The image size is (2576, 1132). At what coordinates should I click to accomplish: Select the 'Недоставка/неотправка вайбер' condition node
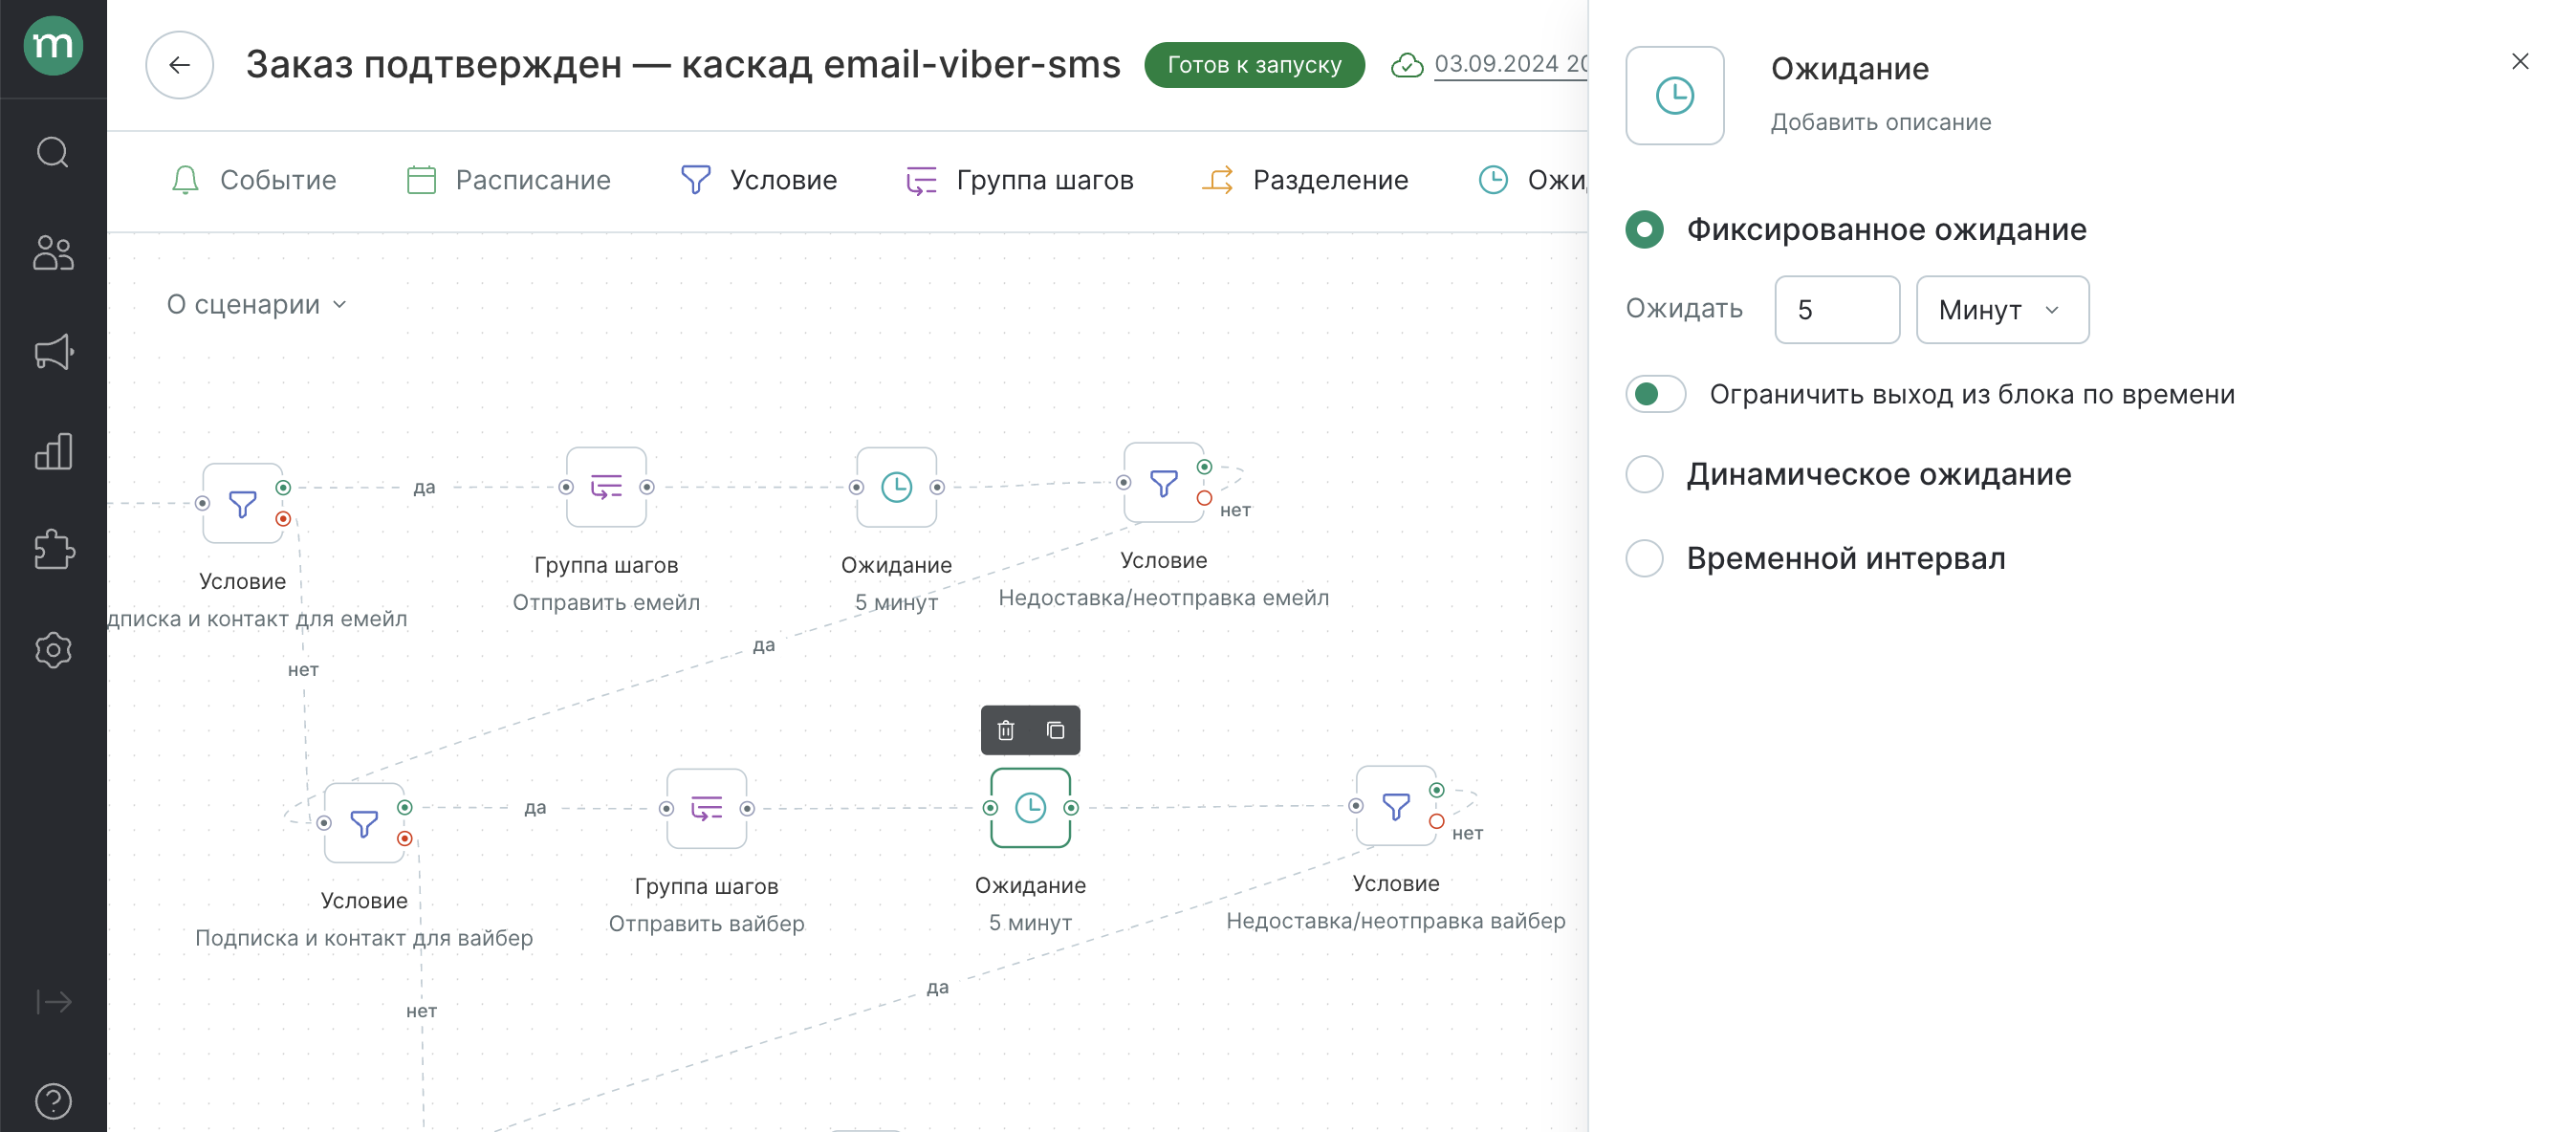(1396, 806)
